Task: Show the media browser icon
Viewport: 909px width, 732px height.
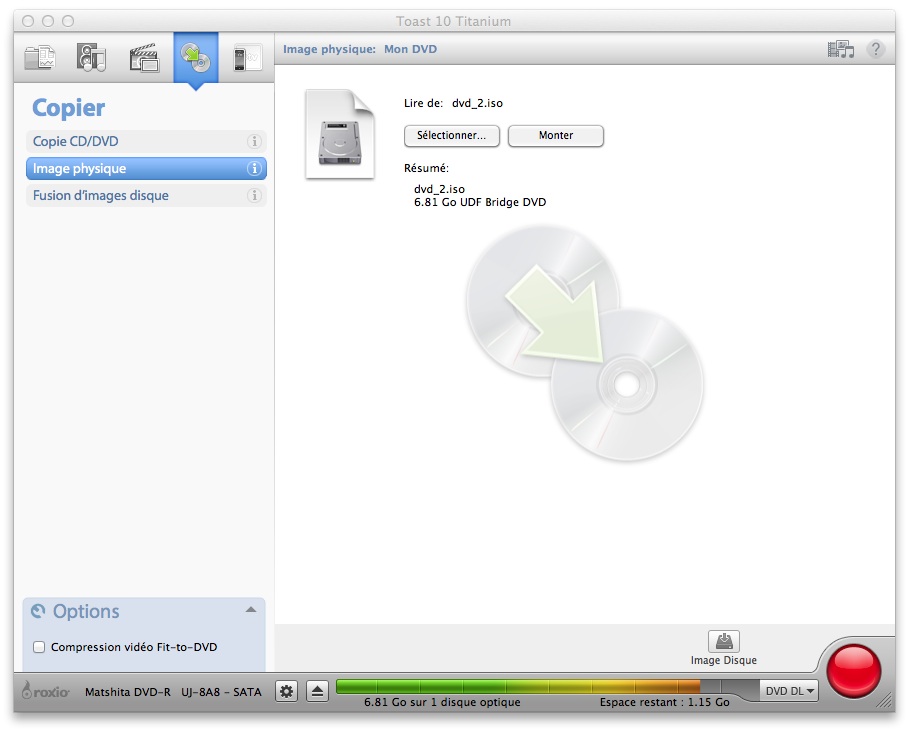Action: coord(841,49)
